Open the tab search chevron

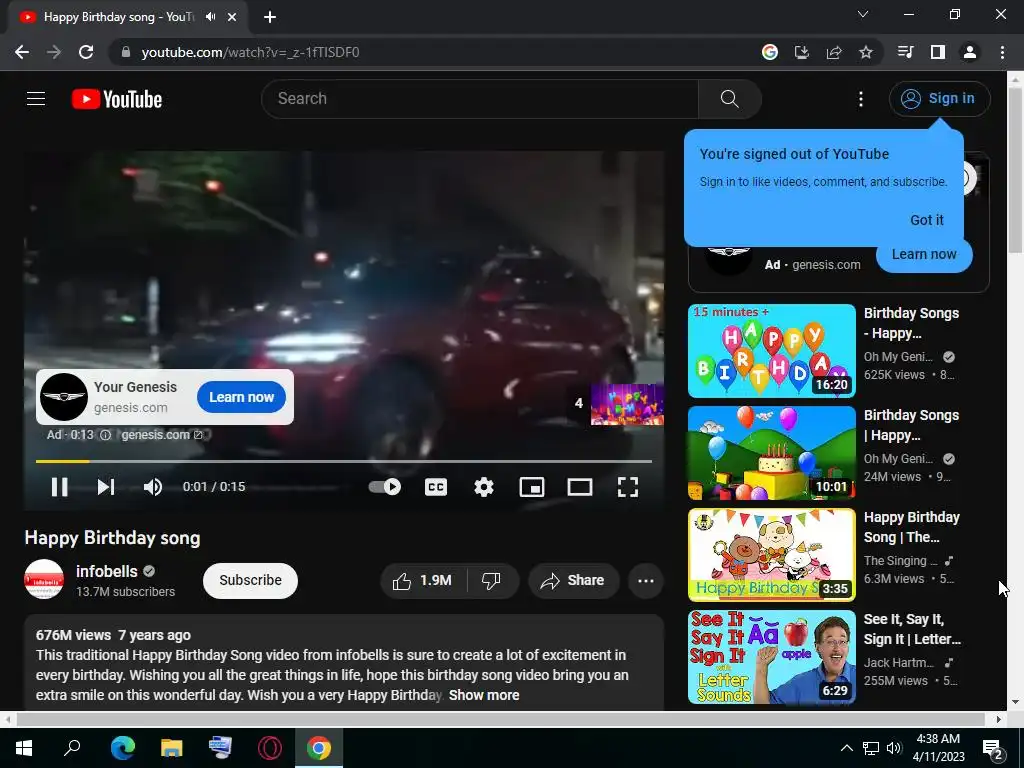pos(863,14)
